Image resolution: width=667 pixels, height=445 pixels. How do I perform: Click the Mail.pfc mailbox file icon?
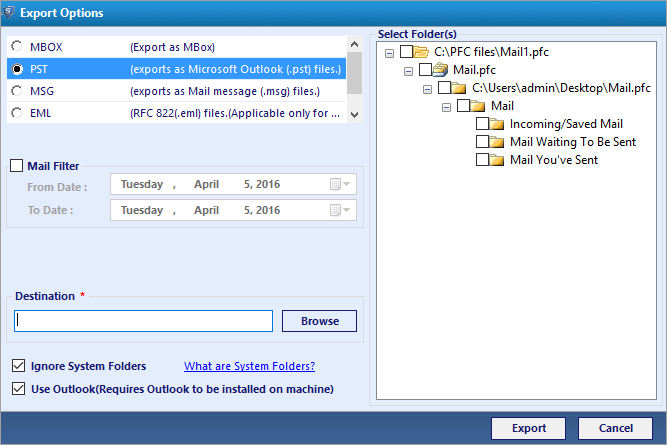(440, 69)
